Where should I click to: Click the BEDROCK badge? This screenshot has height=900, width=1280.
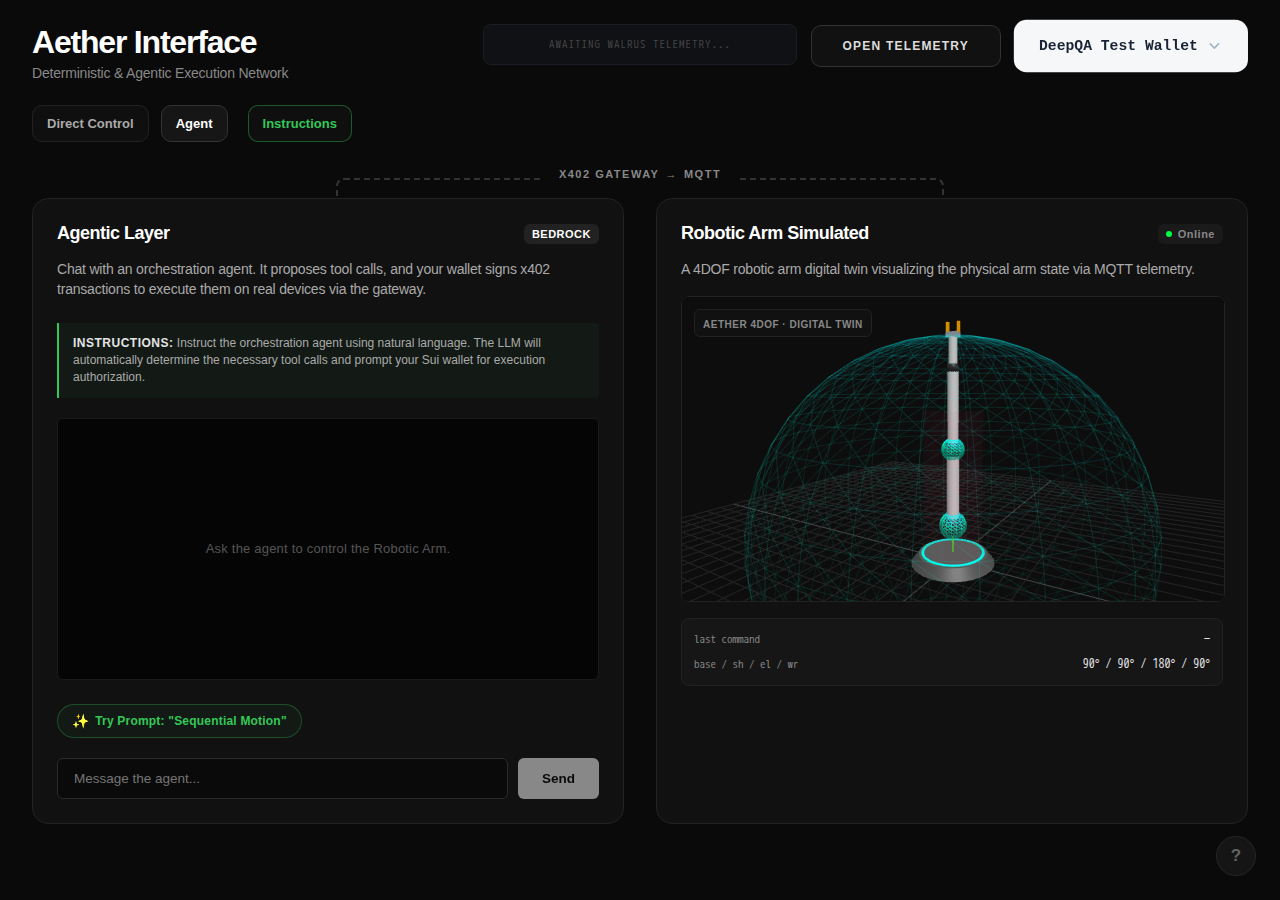coord(561,234)
